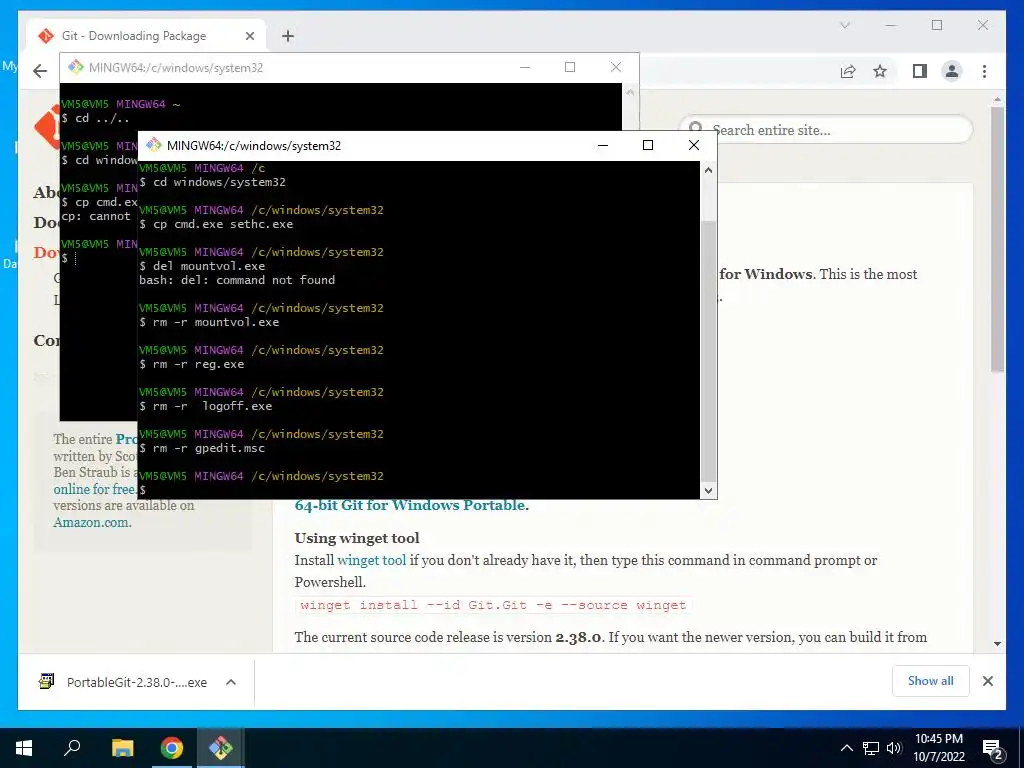This screenshot has width=1024, height=768.
Task: Click the page scrollbar down arrow
Action: point(997,644)
